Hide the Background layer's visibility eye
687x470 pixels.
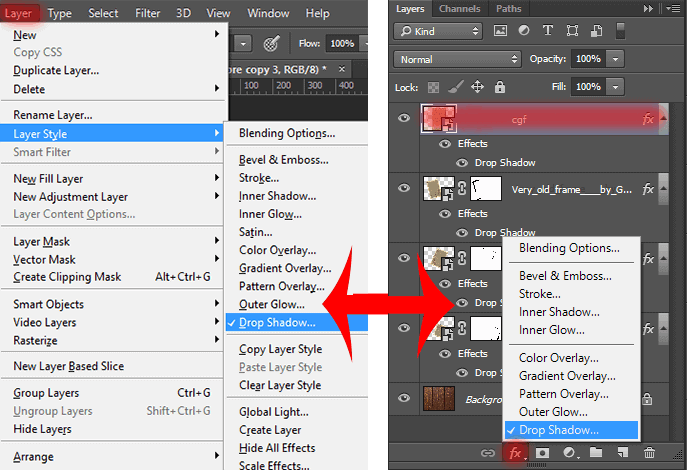pos(404,398)
